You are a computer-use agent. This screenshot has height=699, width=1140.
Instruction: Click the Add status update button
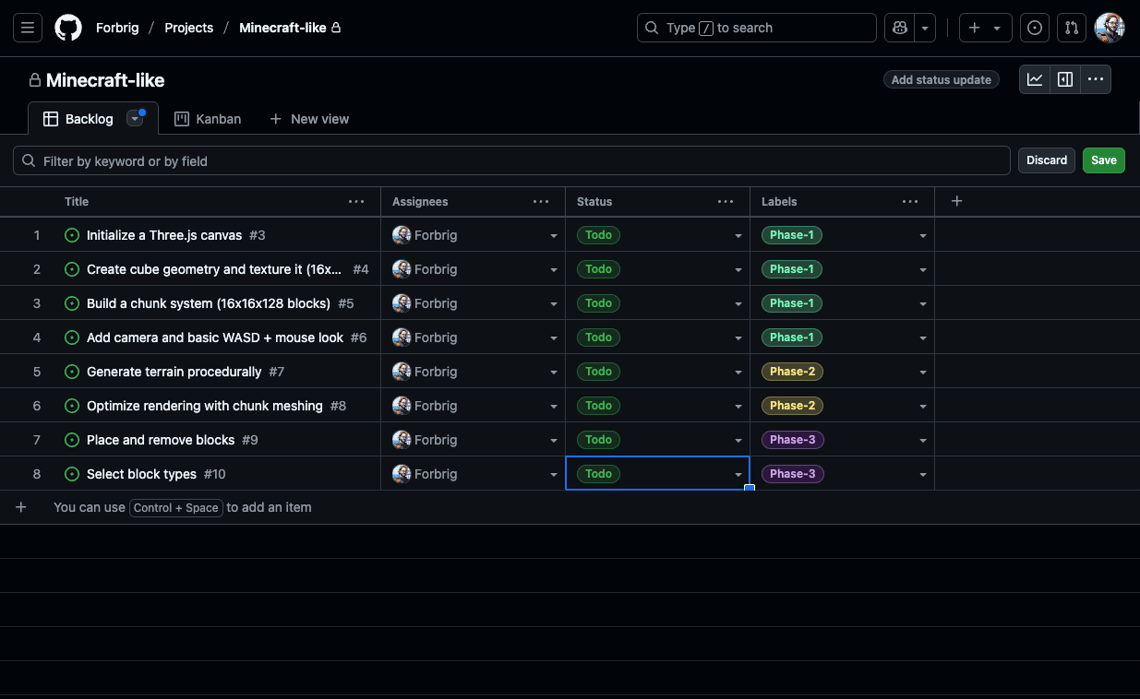coord(940,79)
